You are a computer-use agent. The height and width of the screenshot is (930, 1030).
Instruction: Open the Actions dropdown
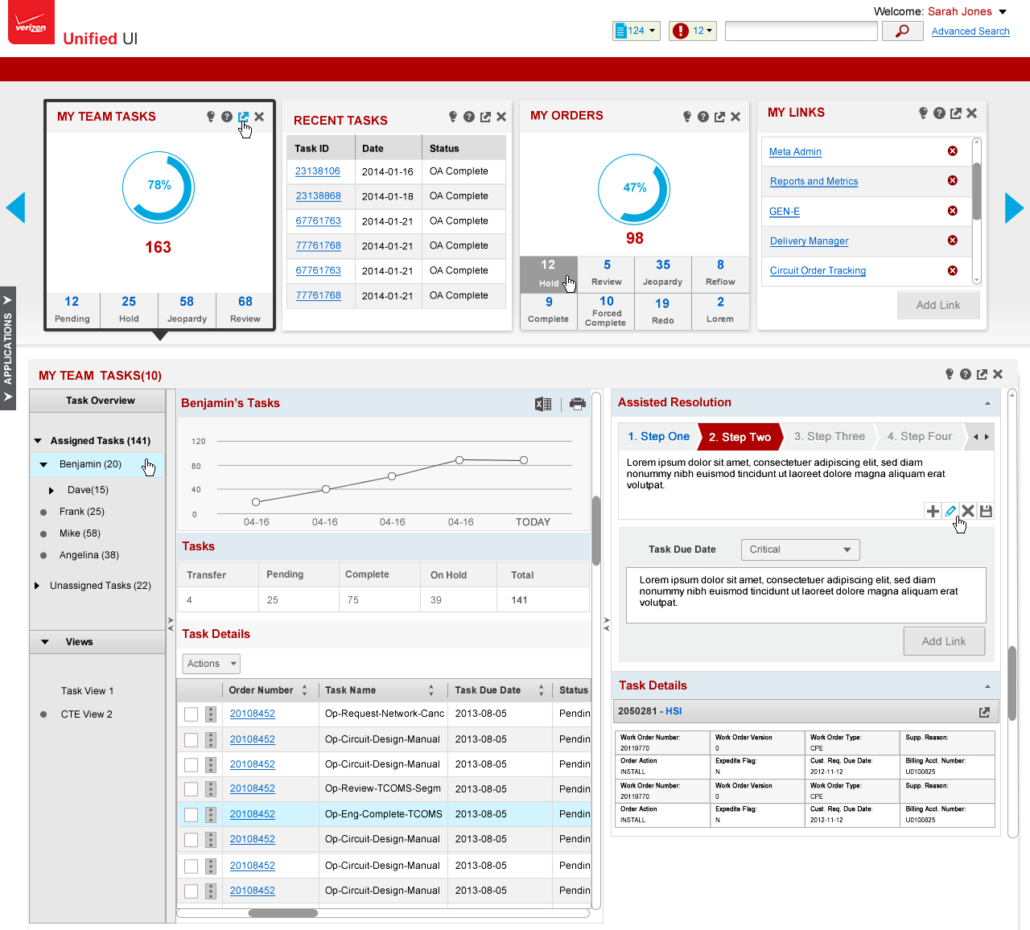212,663
